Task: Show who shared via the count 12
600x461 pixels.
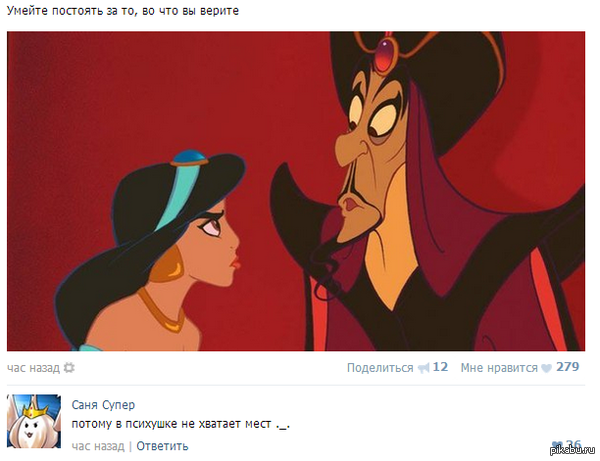Action: 440,367
